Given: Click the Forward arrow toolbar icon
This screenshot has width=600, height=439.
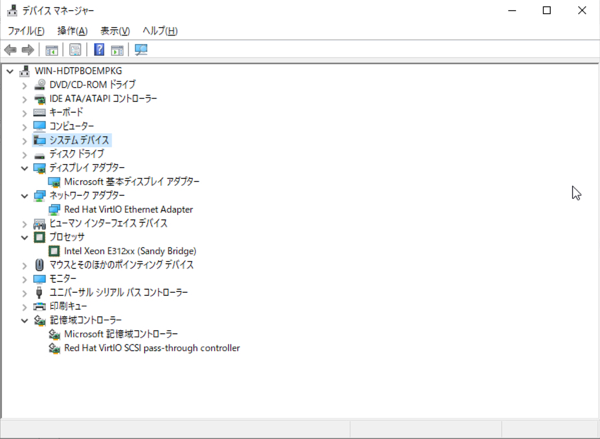Looking at the screenshot, I should point(28,50).
